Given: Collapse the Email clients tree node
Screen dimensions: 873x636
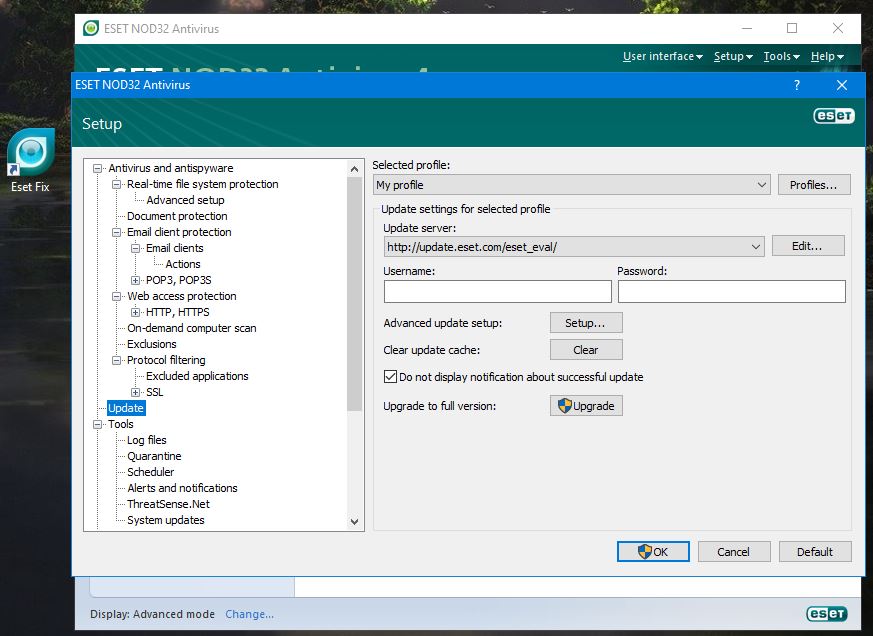Looking at the screenshot, I should click(135, 248).
